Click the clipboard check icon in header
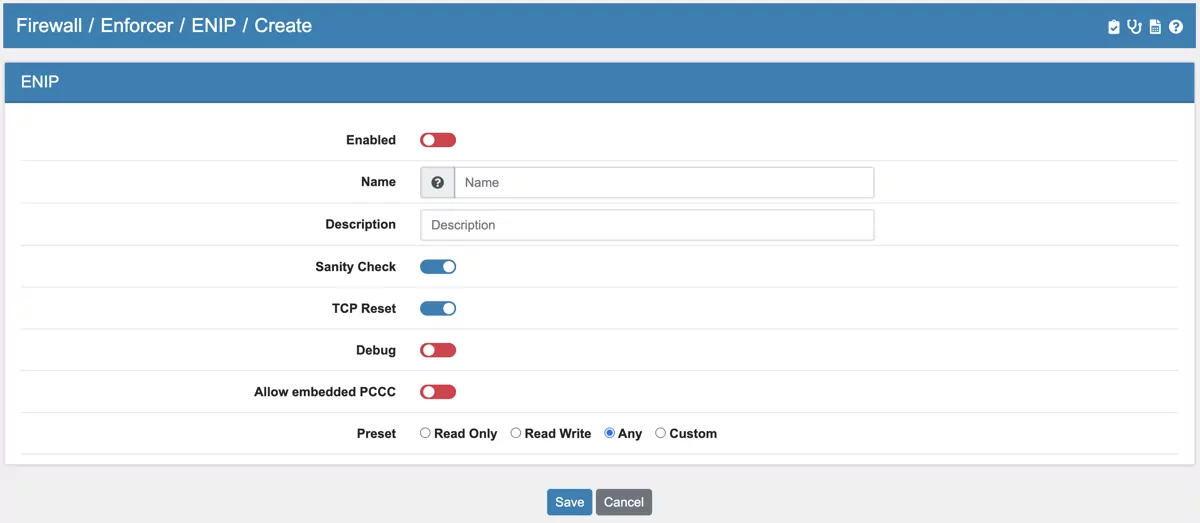This screenshot has height=523, width=1200. pyautogui.click(x=1114, y=27)
